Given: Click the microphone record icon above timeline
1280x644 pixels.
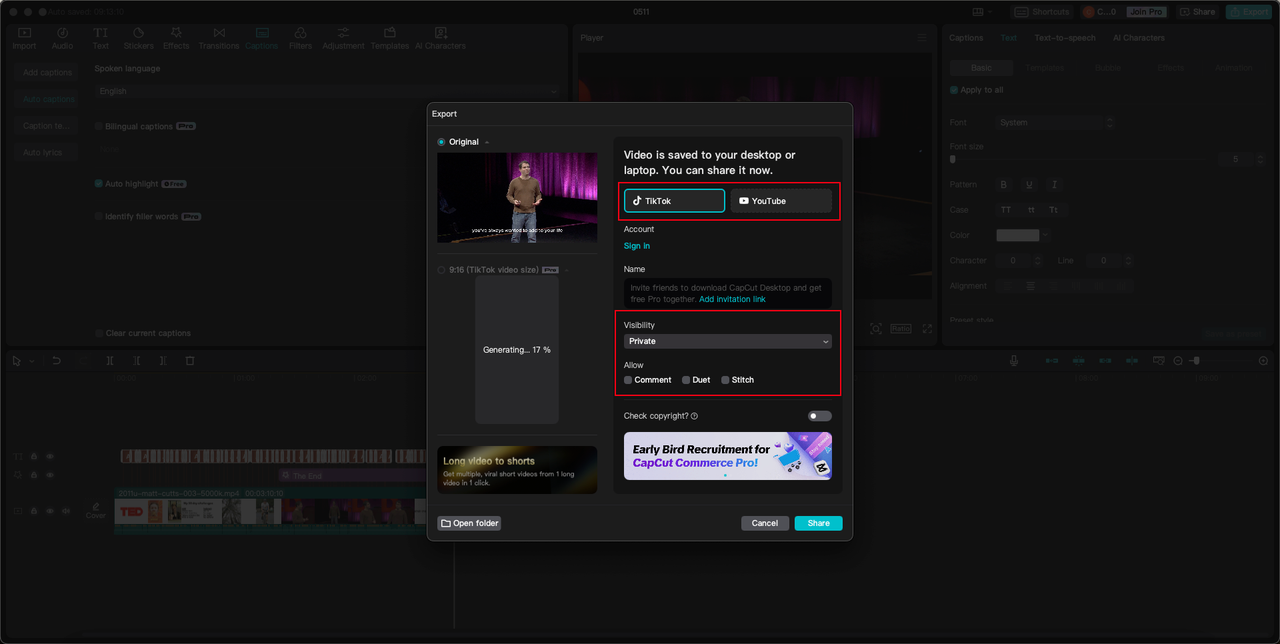Looking at the screenshot, I should point(1014,361).
